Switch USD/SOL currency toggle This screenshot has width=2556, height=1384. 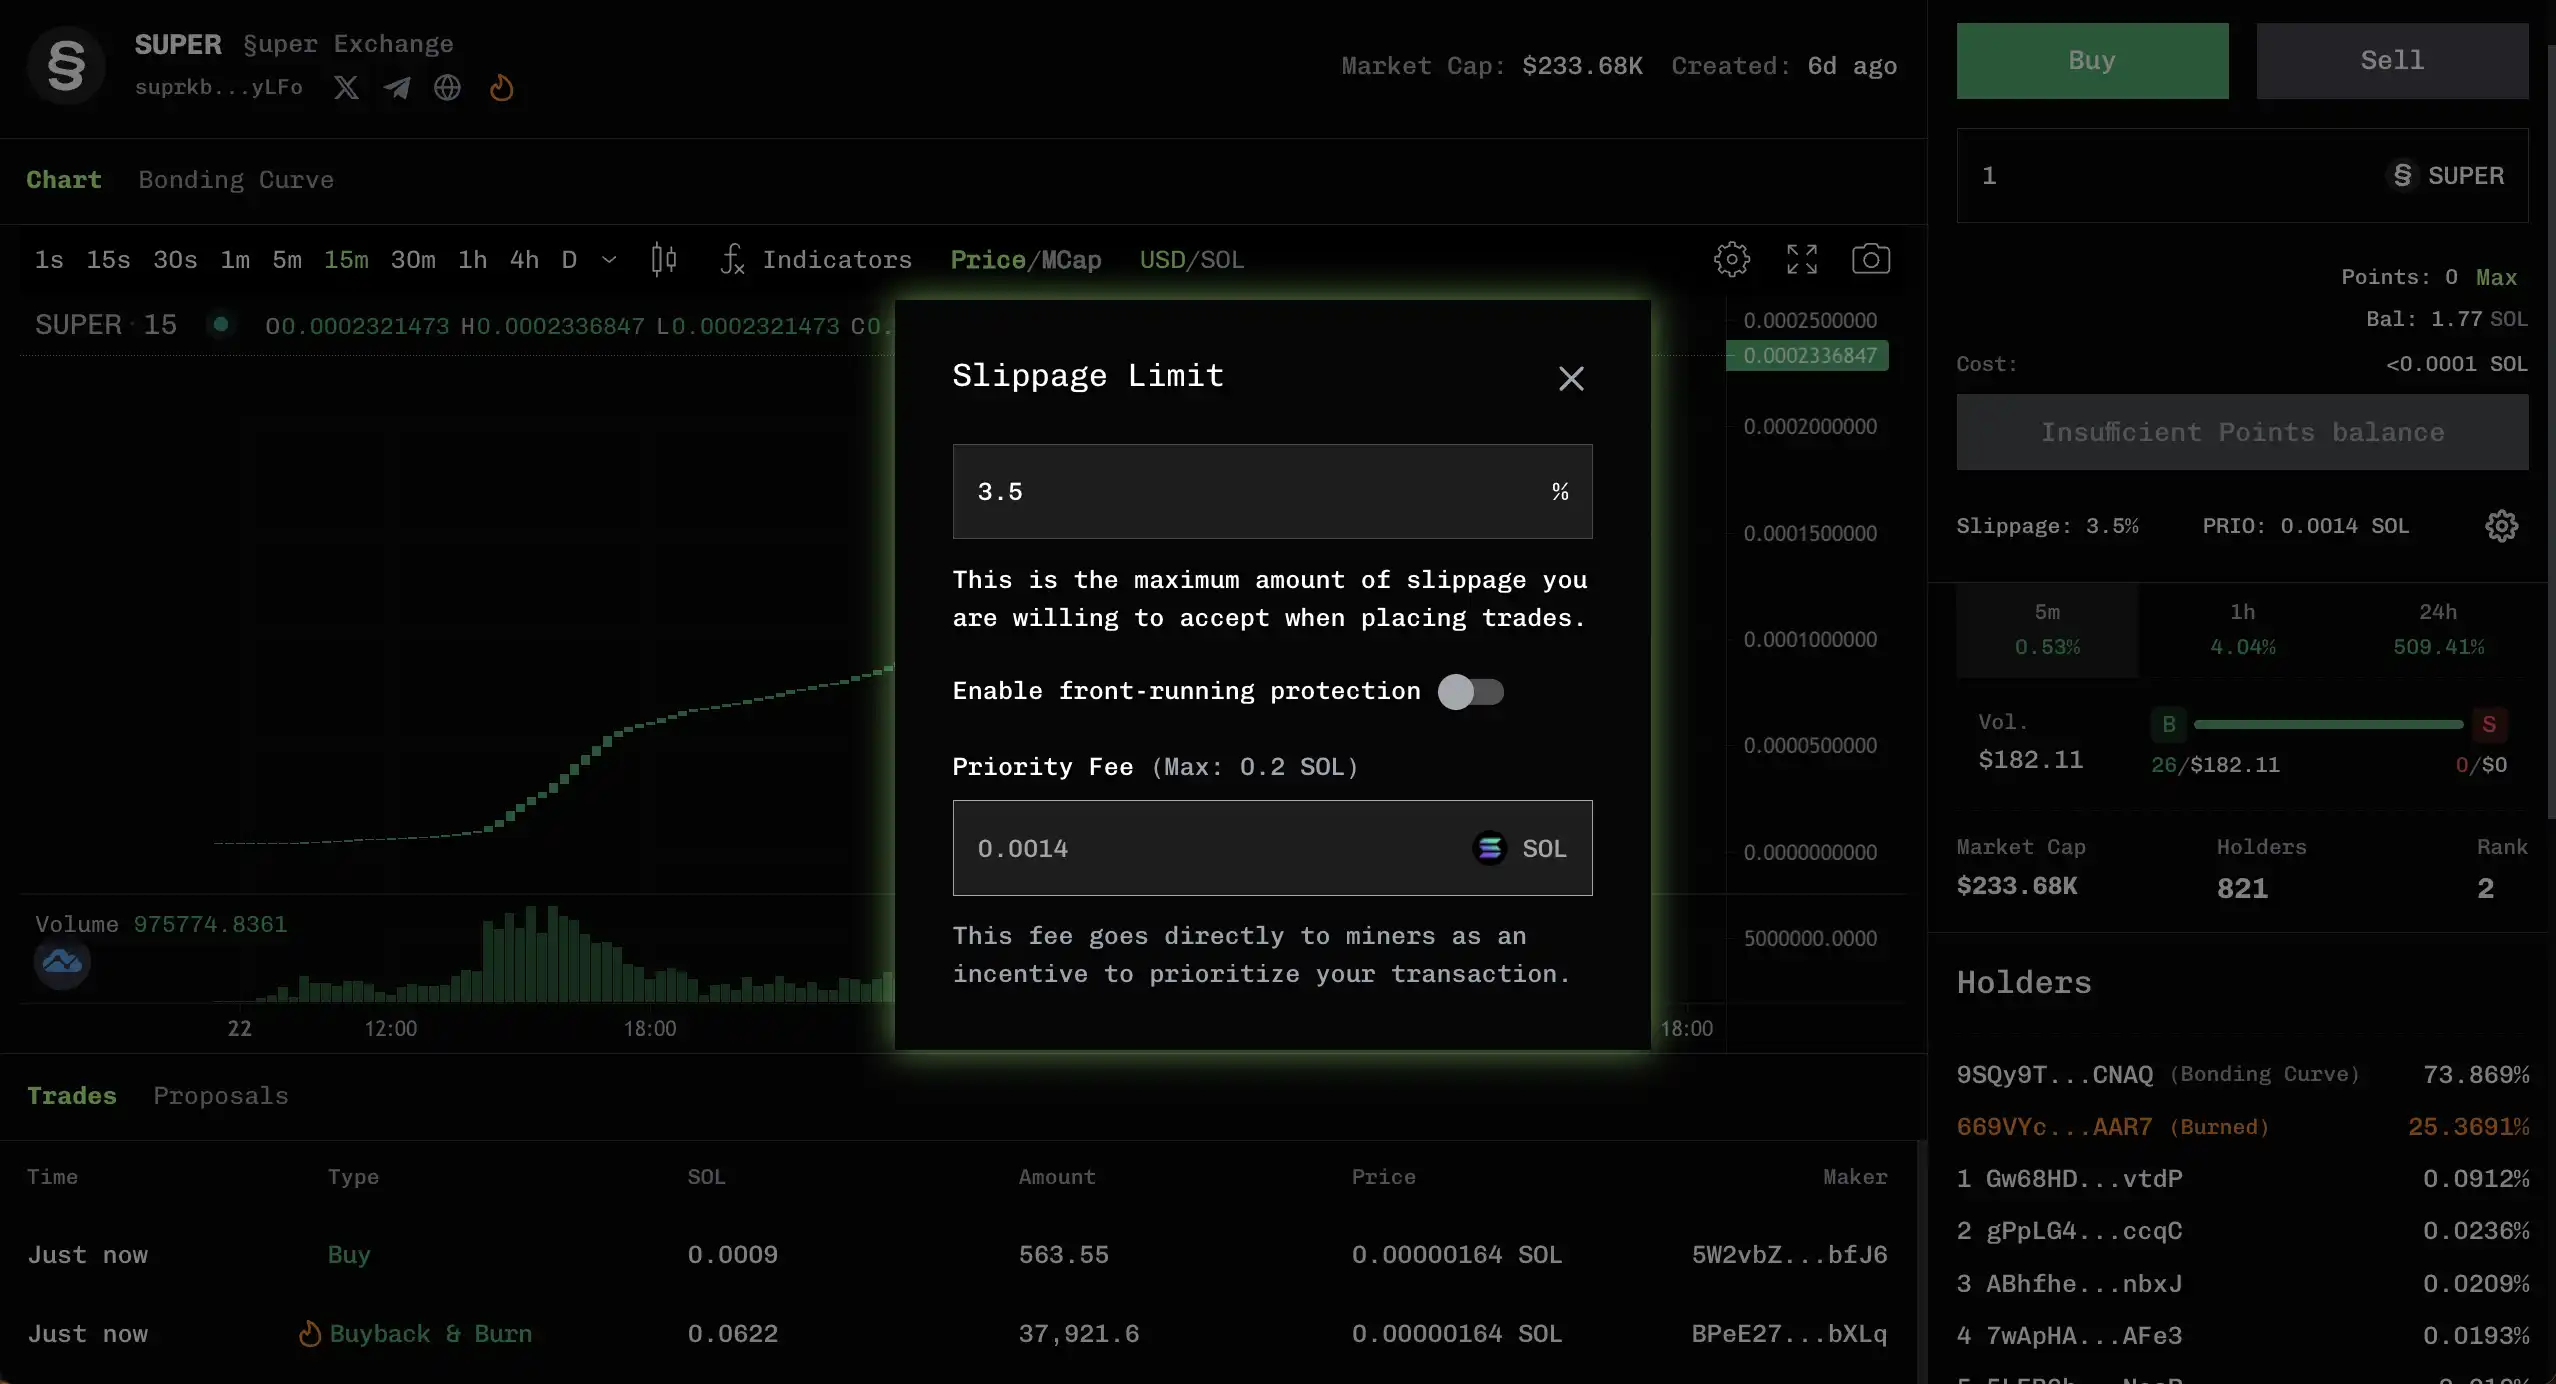tap(1191, 260)
